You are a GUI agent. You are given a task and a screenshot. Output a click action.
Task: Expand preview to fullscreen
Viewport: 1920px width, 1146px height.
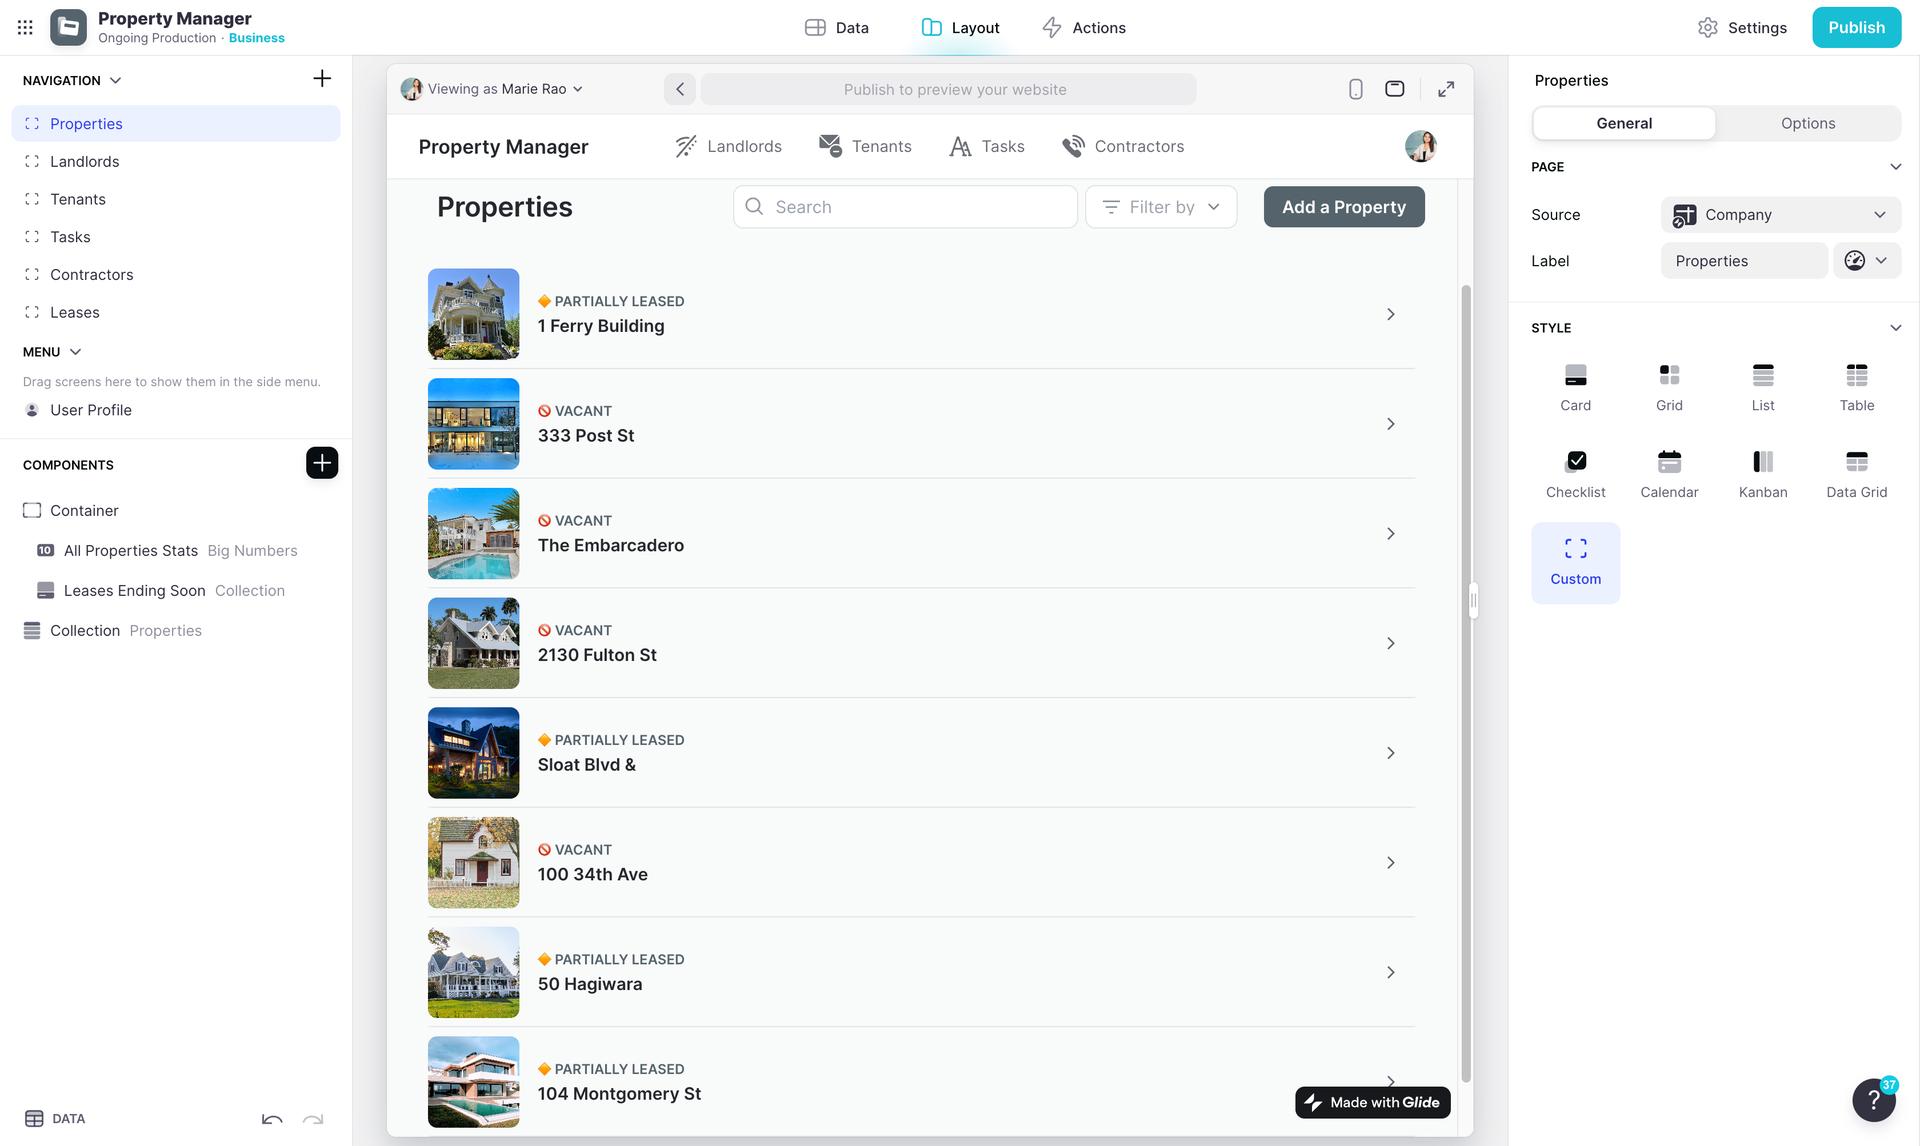[x=1445, y=89]
